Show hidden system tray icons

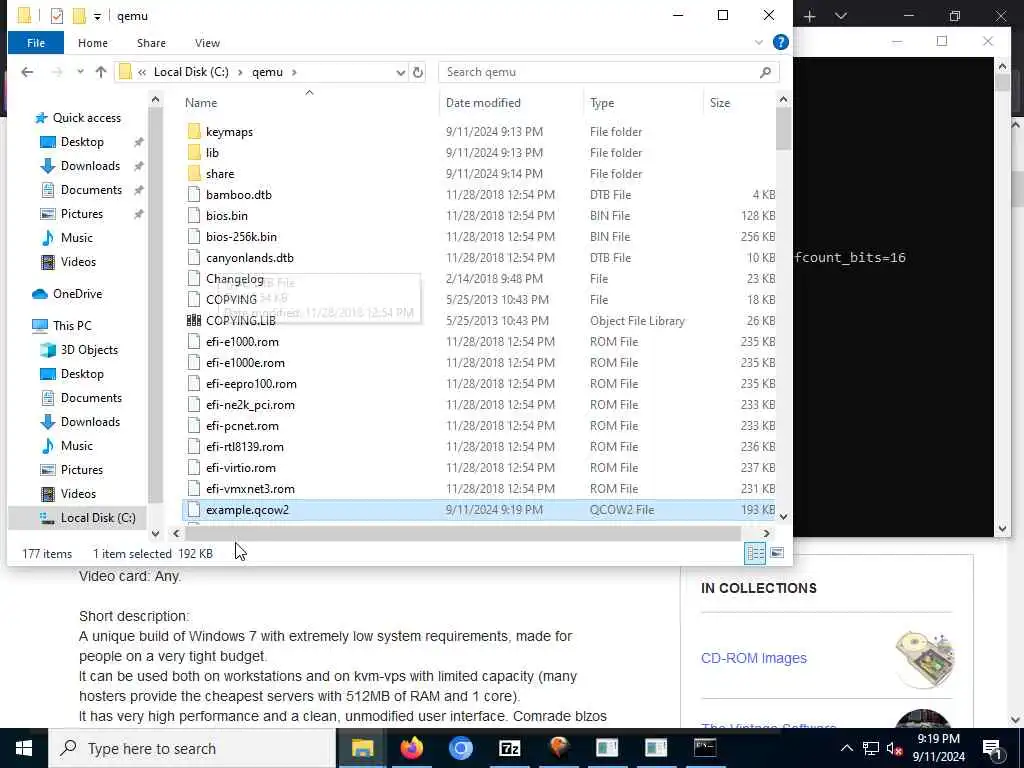click(846, 748)
